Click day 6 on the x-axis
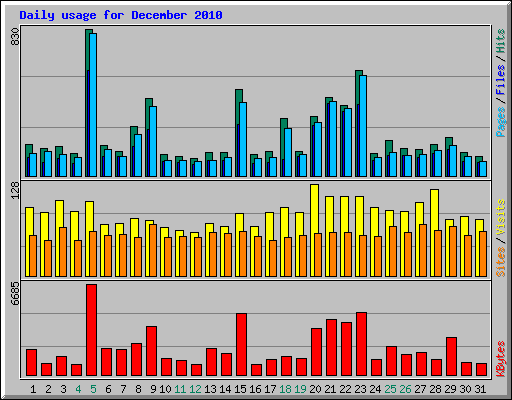Screen dimensions: 512x400 [108, 389]
